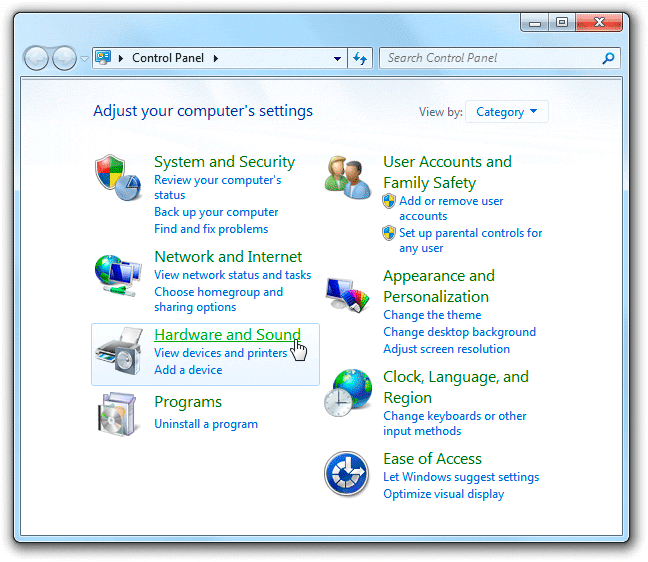
Task: Click the Ease of Access icon
Action: pos(346,473)
